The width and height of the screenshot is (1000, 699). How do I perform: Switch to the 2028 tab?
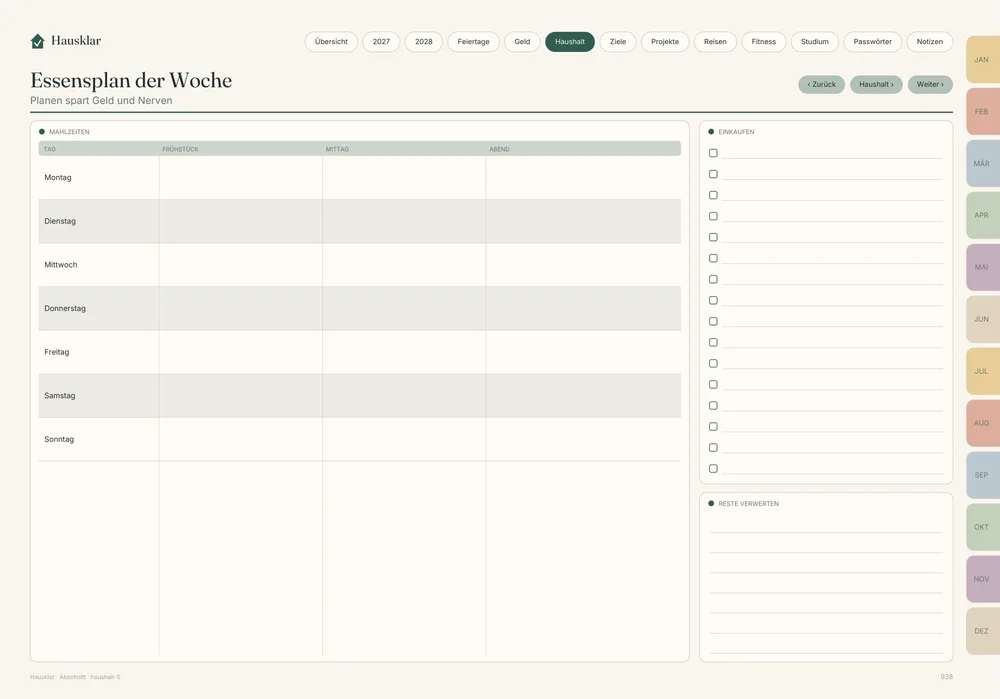point(423,41)
